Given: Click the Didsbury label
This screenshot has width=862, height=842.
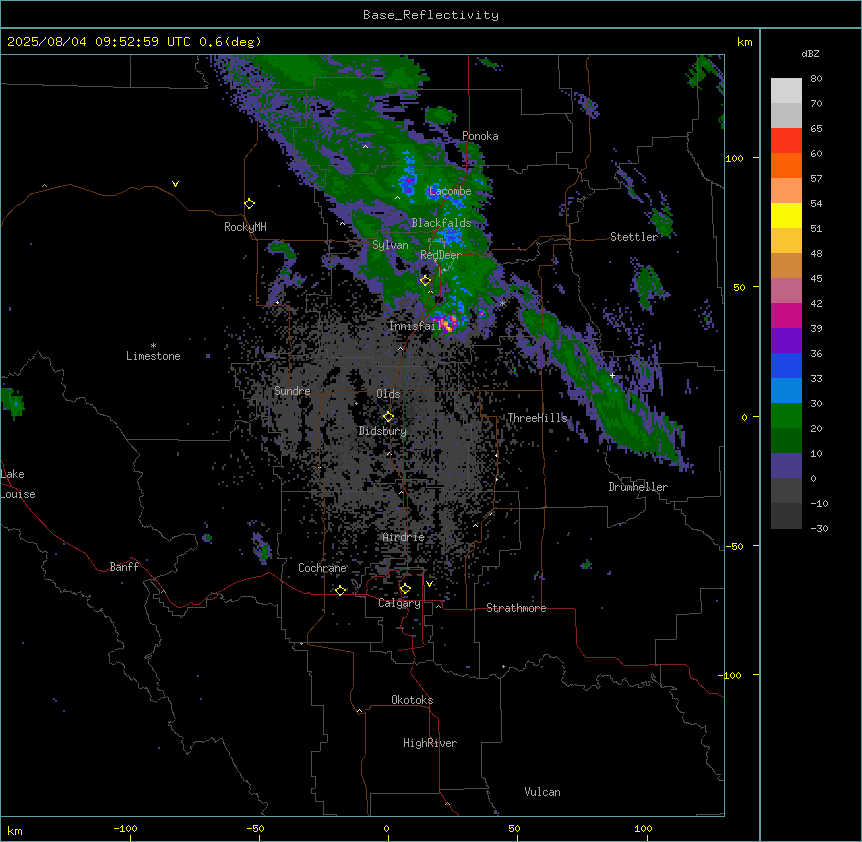Looking at the screenshot, I should pos(383,431).
